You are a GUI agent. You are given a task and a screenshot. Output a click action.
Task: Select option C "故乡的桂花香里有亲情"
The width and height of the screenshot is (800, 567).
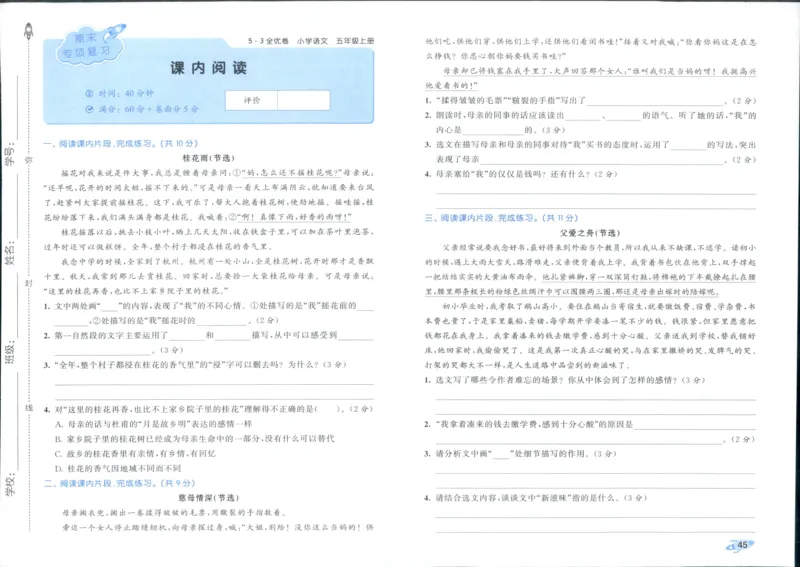pos(135,453)
